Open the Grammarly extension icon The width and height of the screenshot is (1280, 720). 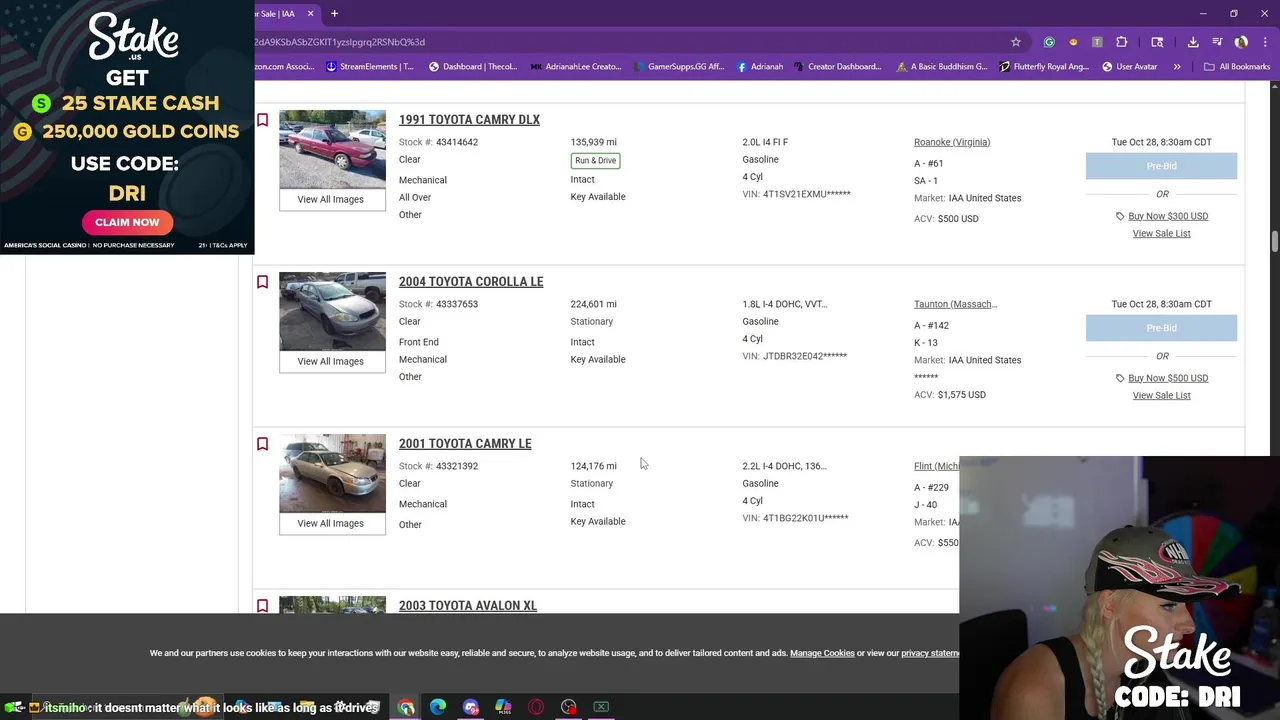pos(1049,42)
